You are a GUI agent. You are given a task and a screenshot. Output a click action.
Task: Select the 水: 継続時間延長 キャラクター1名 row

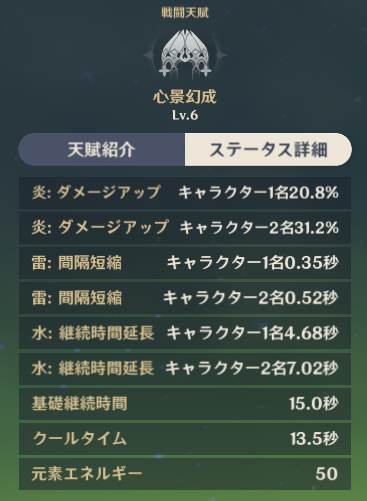pyautogui.click(x=185, y=333)
